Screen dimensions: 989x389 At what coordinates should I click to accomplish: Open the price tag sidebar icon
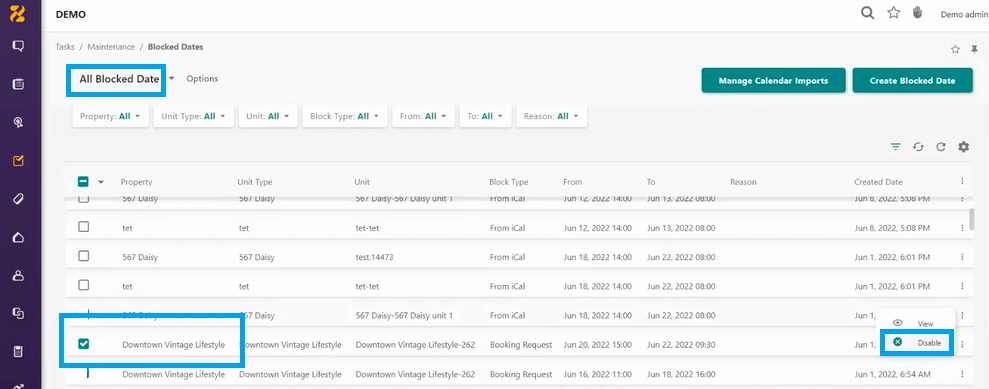tap(18, 199)
